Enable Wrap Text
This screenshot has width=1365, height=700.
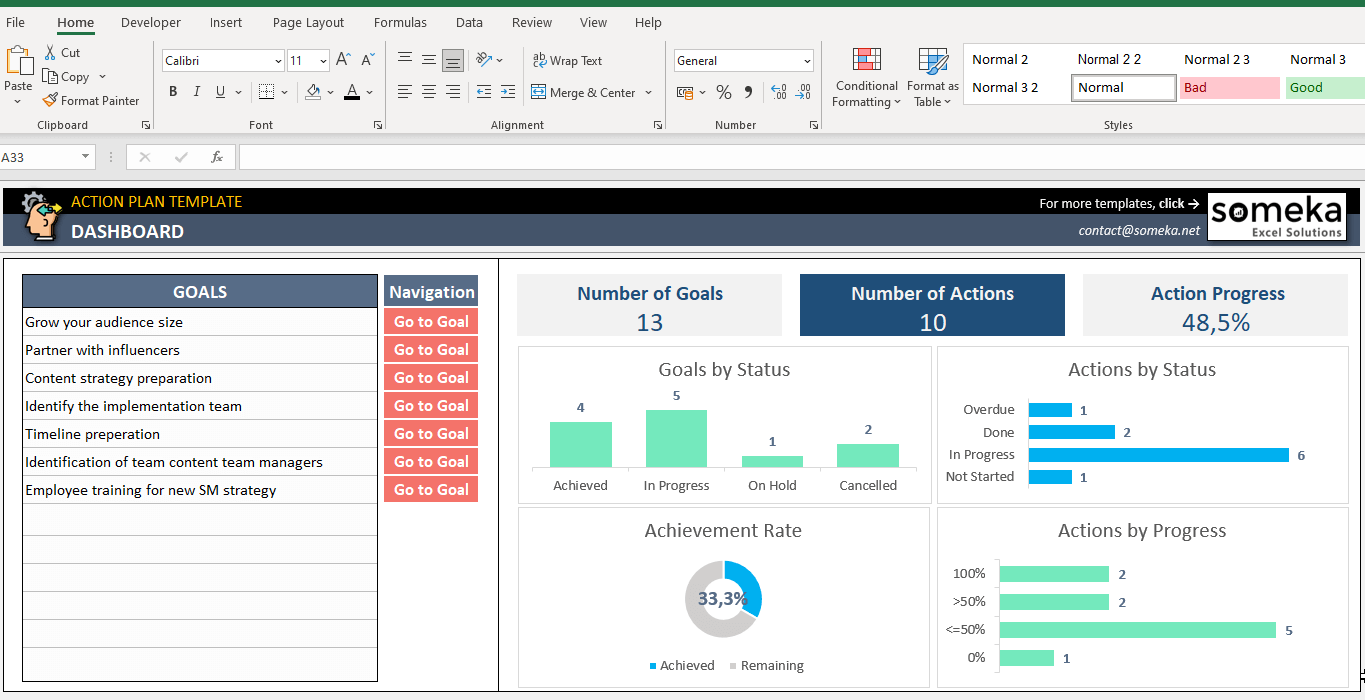click(x=568, y=60)
